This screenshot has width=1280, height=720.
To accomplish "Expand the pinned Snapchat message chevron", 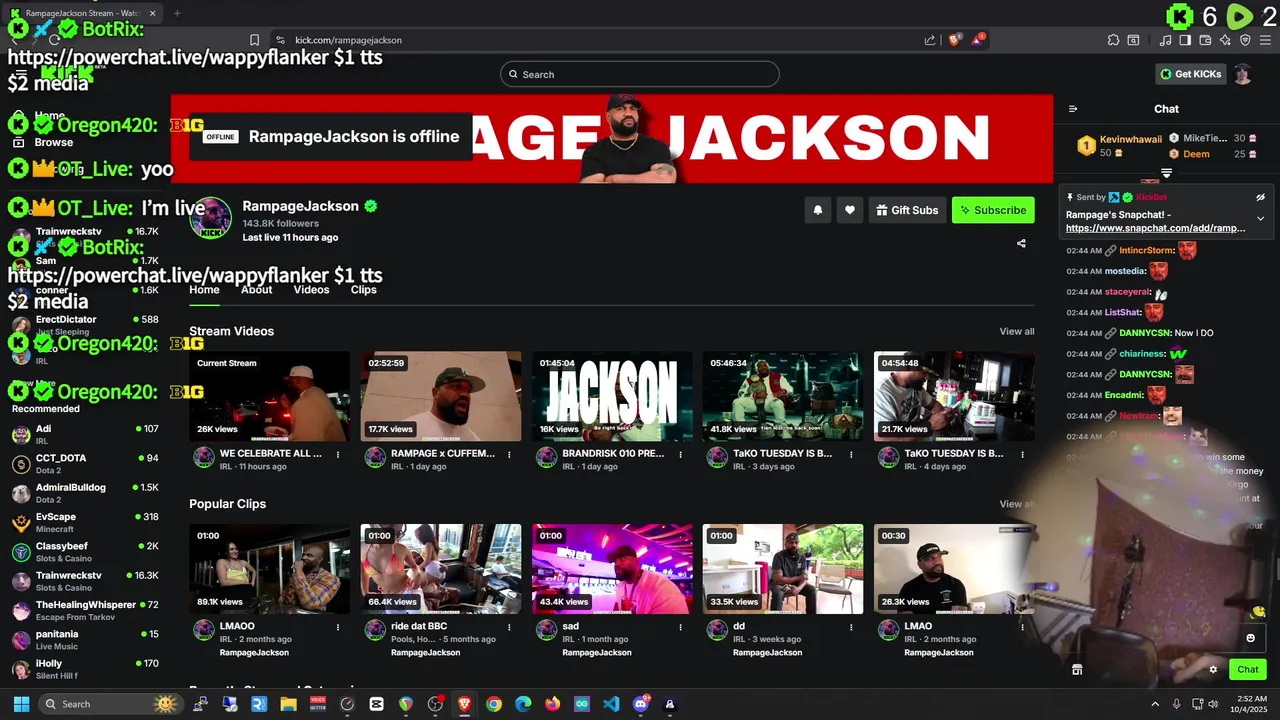I will [1261, 218].
